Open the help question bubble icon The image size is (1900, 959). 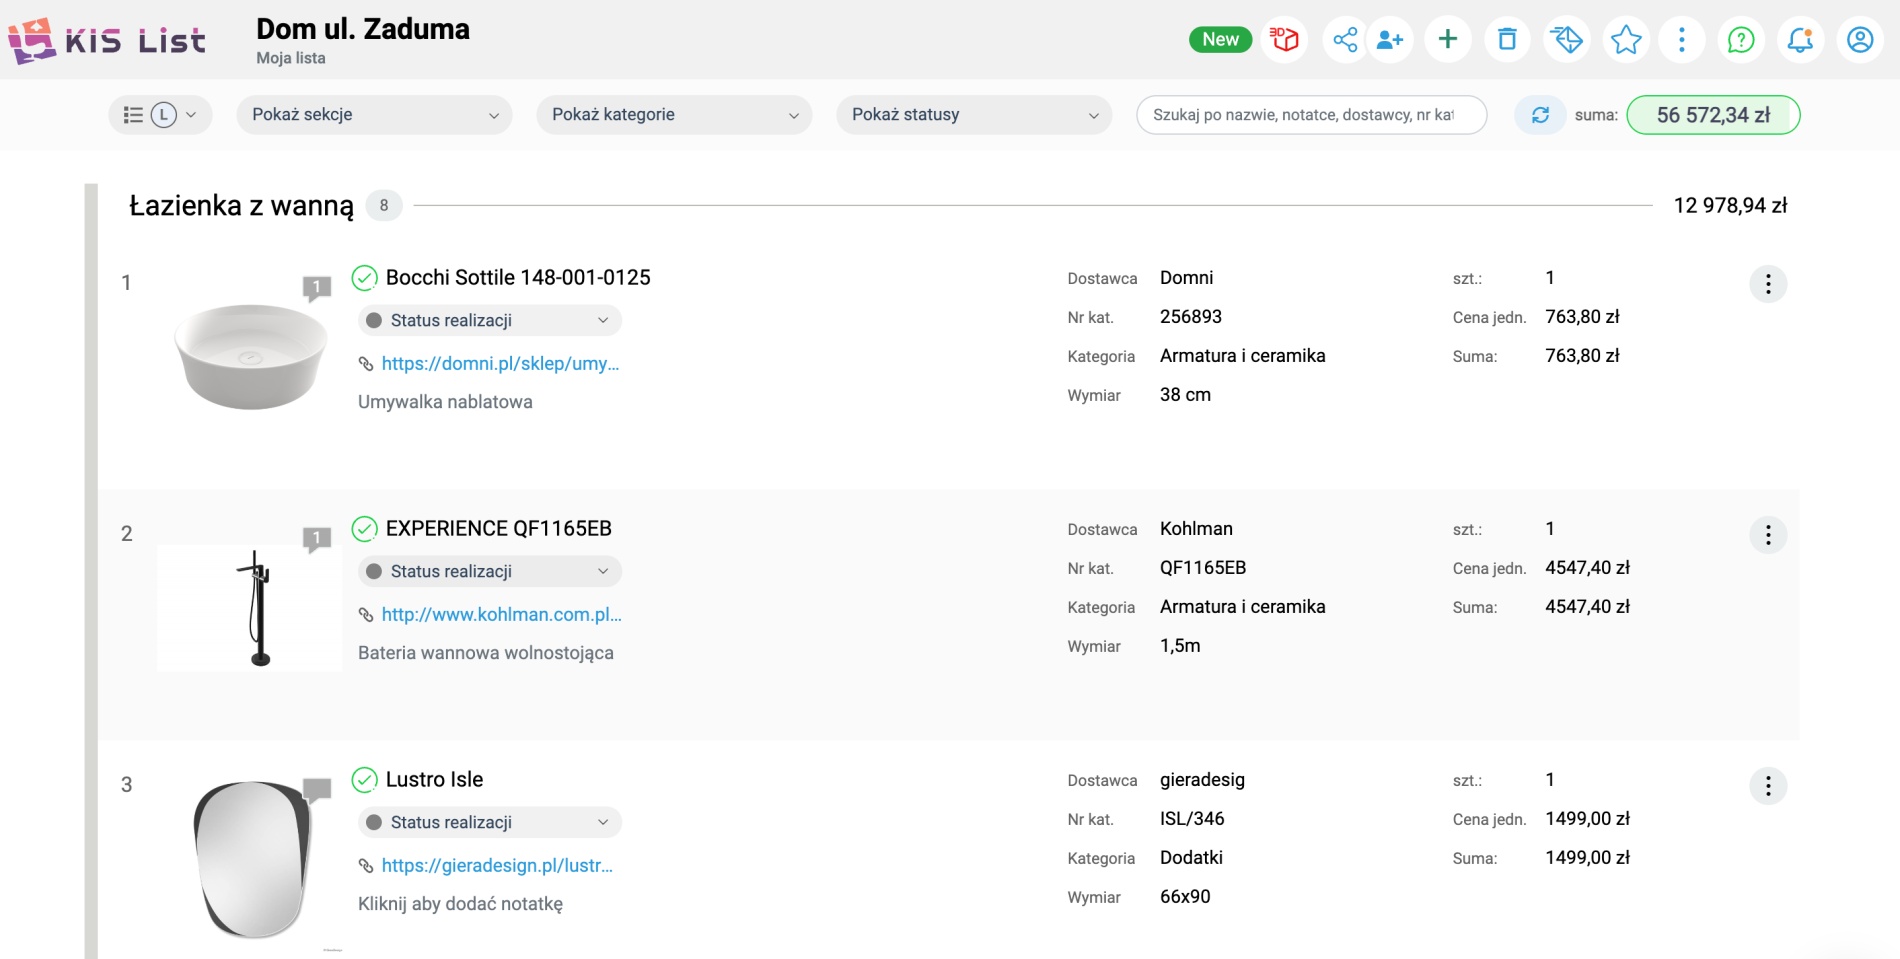click(1741, 40)
